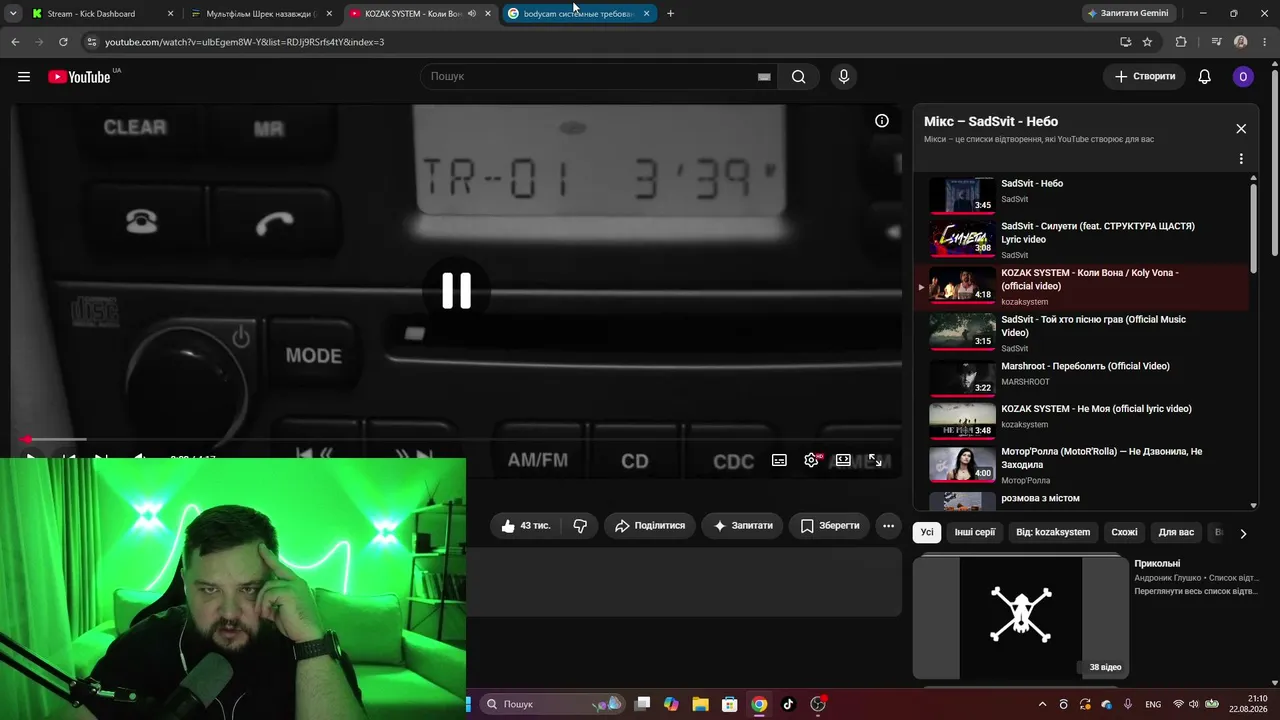Open playlist more options menu
This screenshot has width=1280, height=720.
(1241, 159)
